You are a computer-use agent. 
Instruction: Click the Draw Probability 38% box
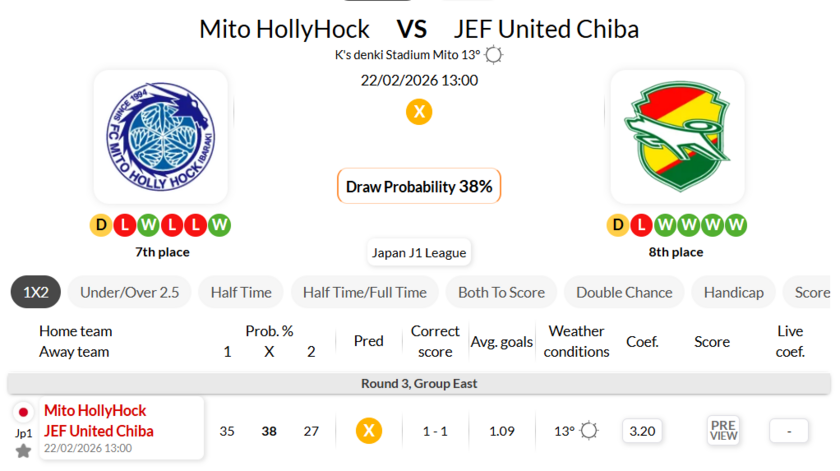[419, 186]
